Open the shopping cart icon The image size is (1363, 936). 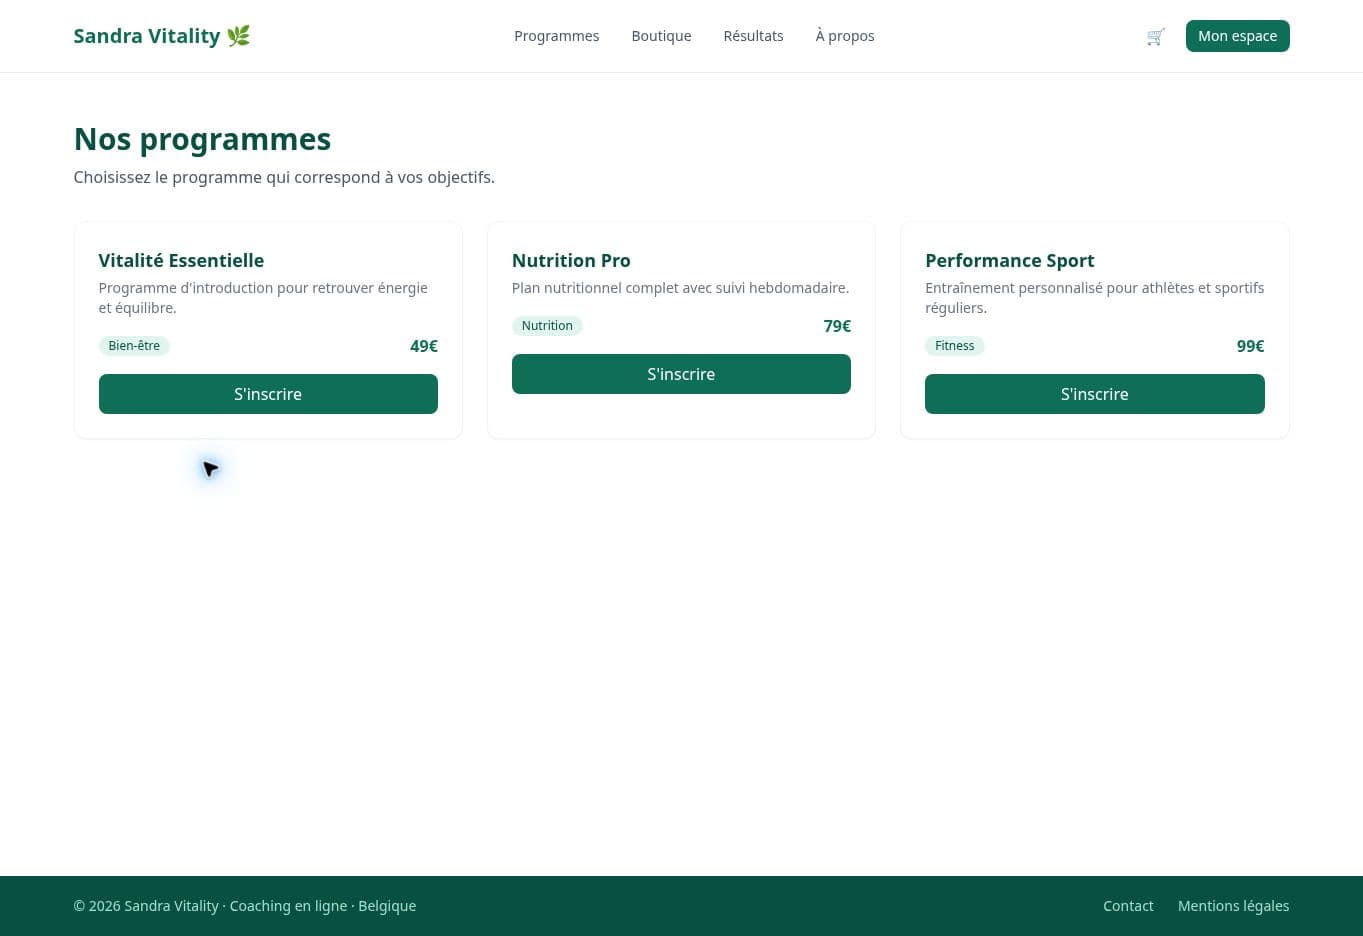(1155, 36)
